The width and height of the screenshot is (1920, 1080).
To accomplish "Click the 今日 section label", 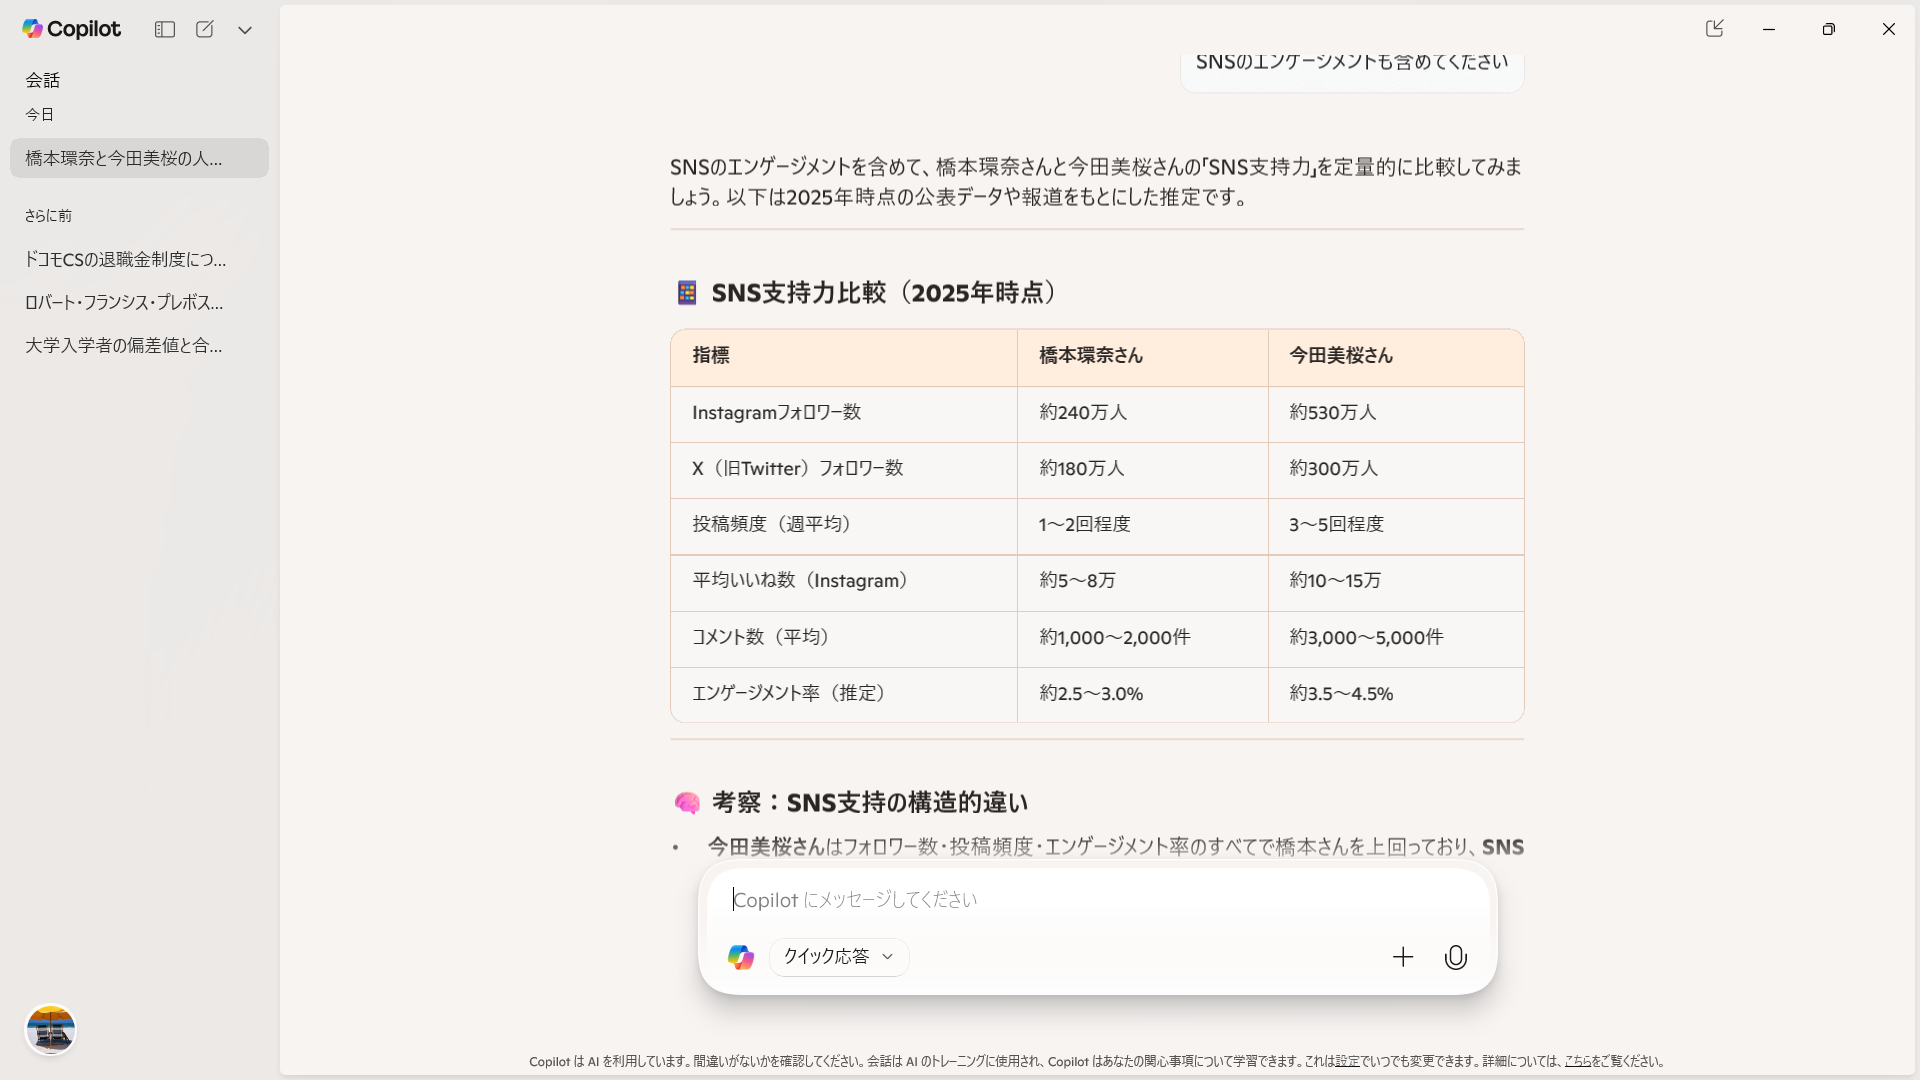I will coord(40,115).
